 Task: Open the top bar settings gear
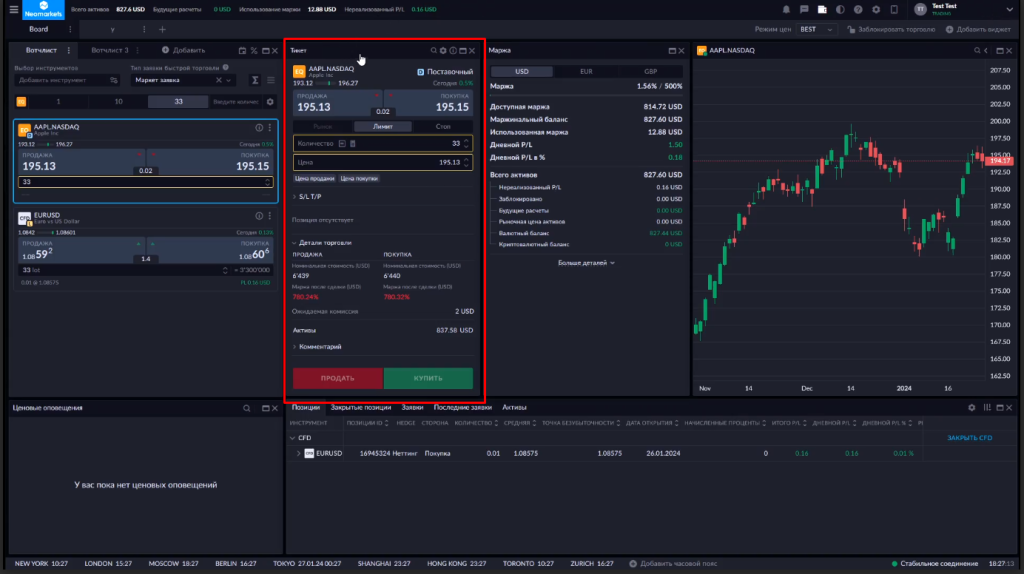click(876, 10)
